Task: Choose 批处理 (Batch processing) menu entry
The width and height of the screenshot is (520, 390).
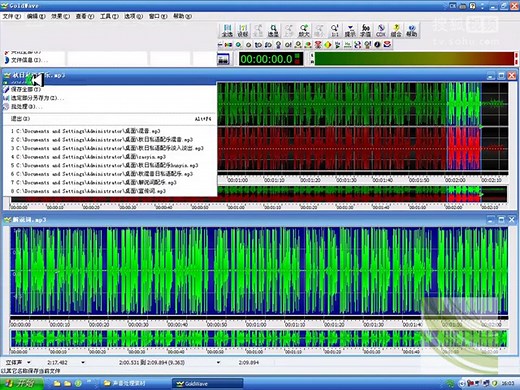Action: pos(109,107)
